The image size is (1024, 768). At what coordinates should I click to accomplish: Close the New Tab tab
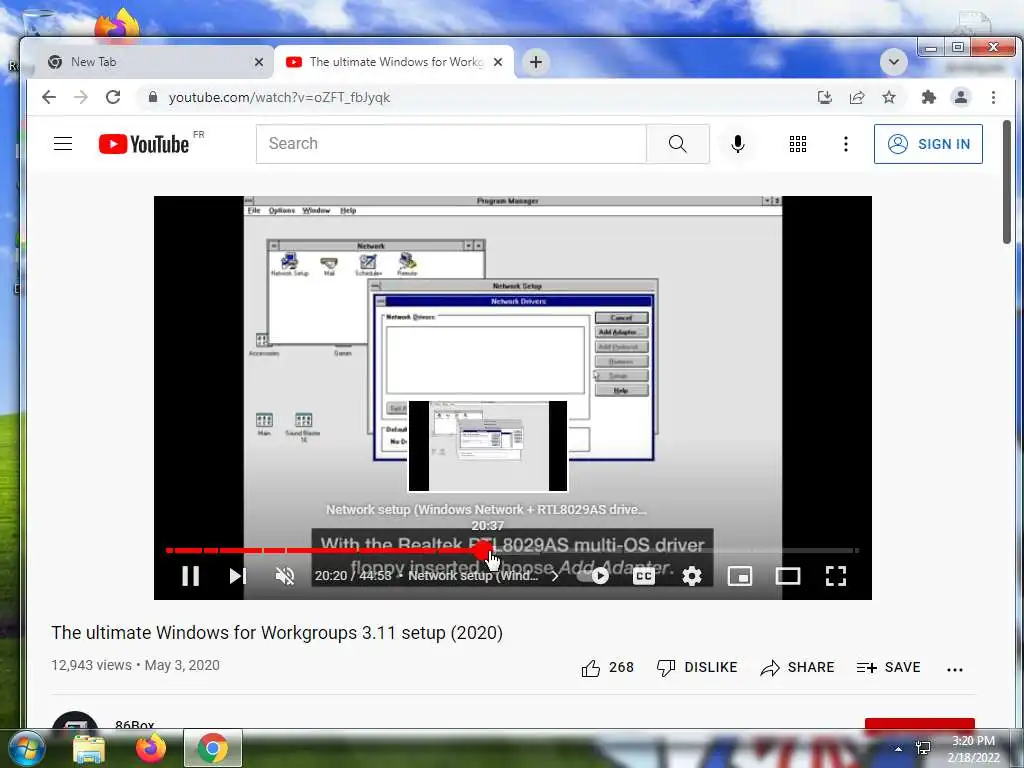click(x=259, y=62)
